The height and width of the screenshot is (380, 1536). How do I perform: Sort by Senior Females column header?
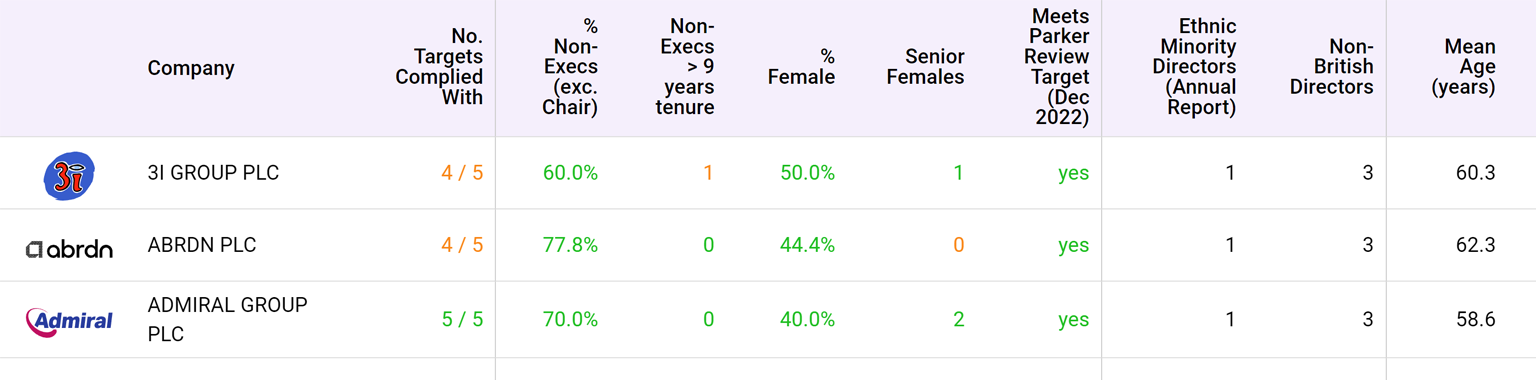click(925, 67)
